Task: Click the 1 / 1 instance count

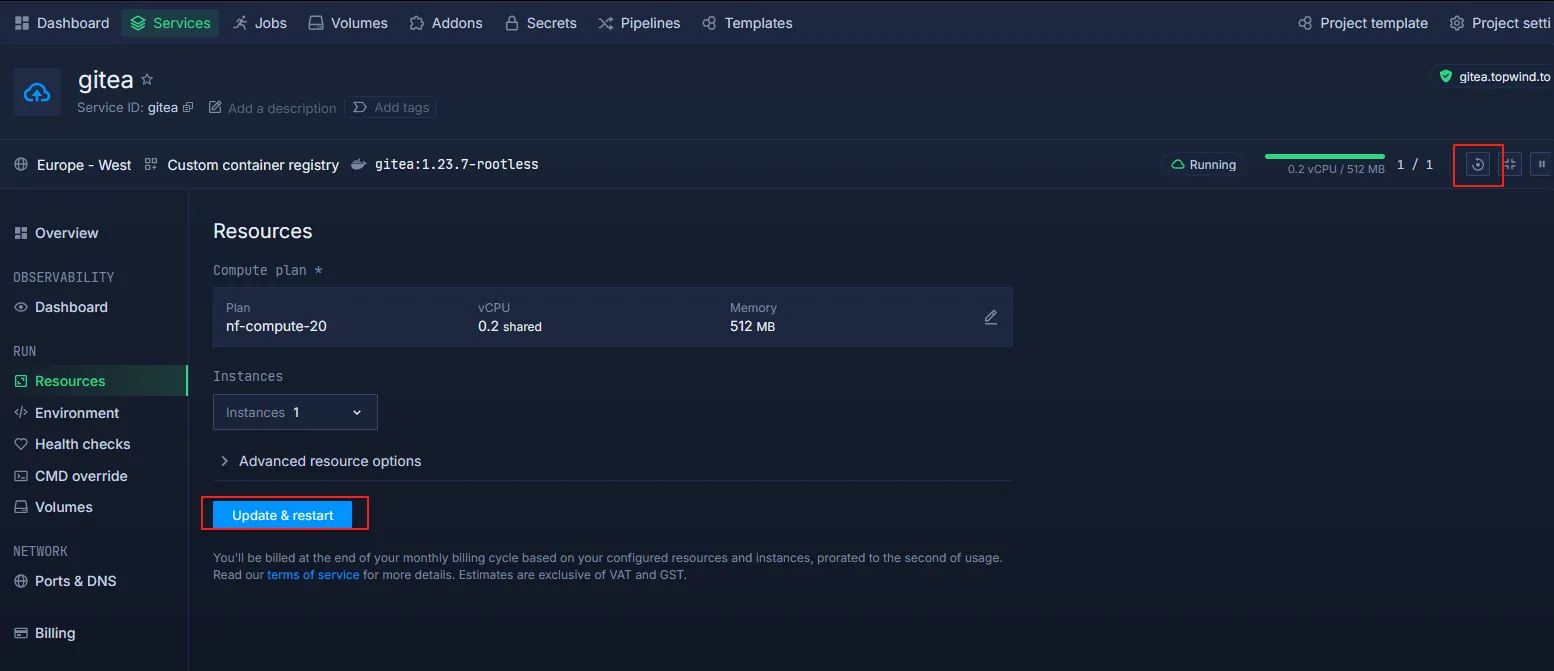Action: point(1415,164)
